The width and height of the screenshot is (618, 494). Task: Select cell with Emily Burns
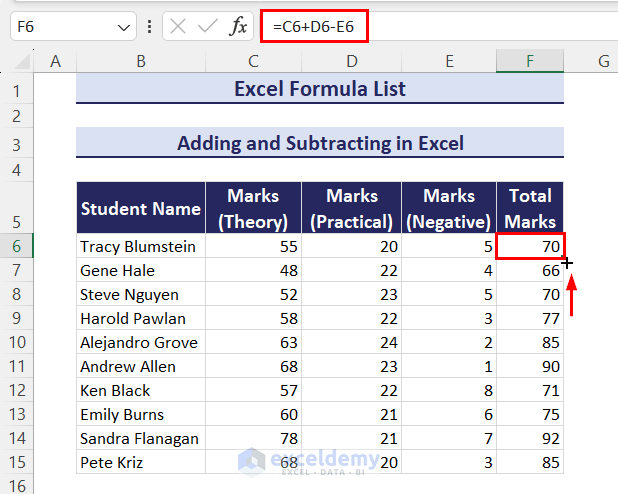pyautogui.click(x=141, y=414)
